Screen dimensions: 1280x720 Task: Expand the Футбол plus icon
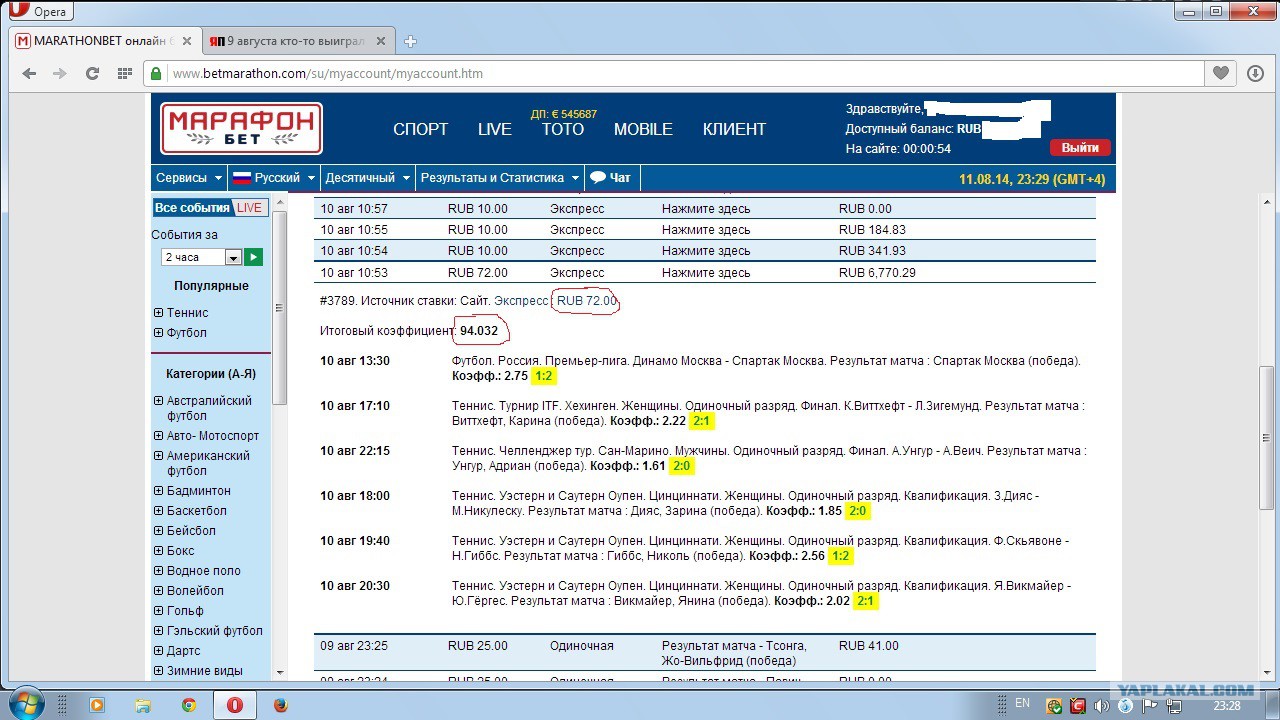pos(158,333)
